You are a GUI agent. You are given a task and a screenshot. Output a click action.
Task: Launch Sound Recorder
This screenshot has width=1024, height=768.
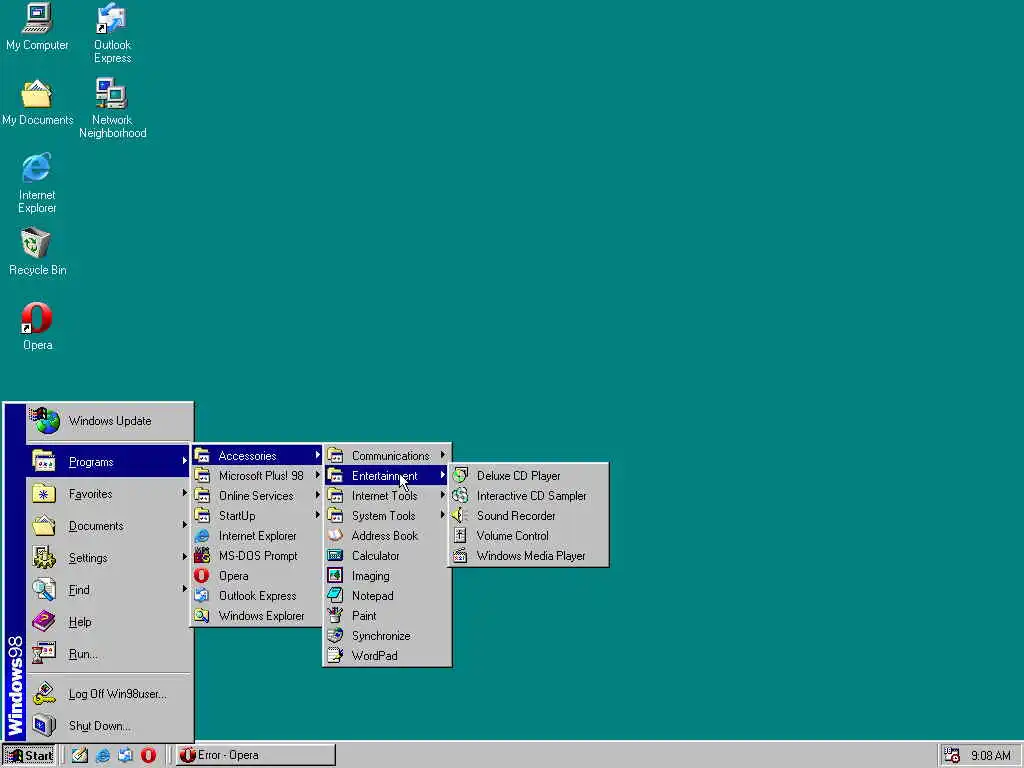tap(529, 516)
